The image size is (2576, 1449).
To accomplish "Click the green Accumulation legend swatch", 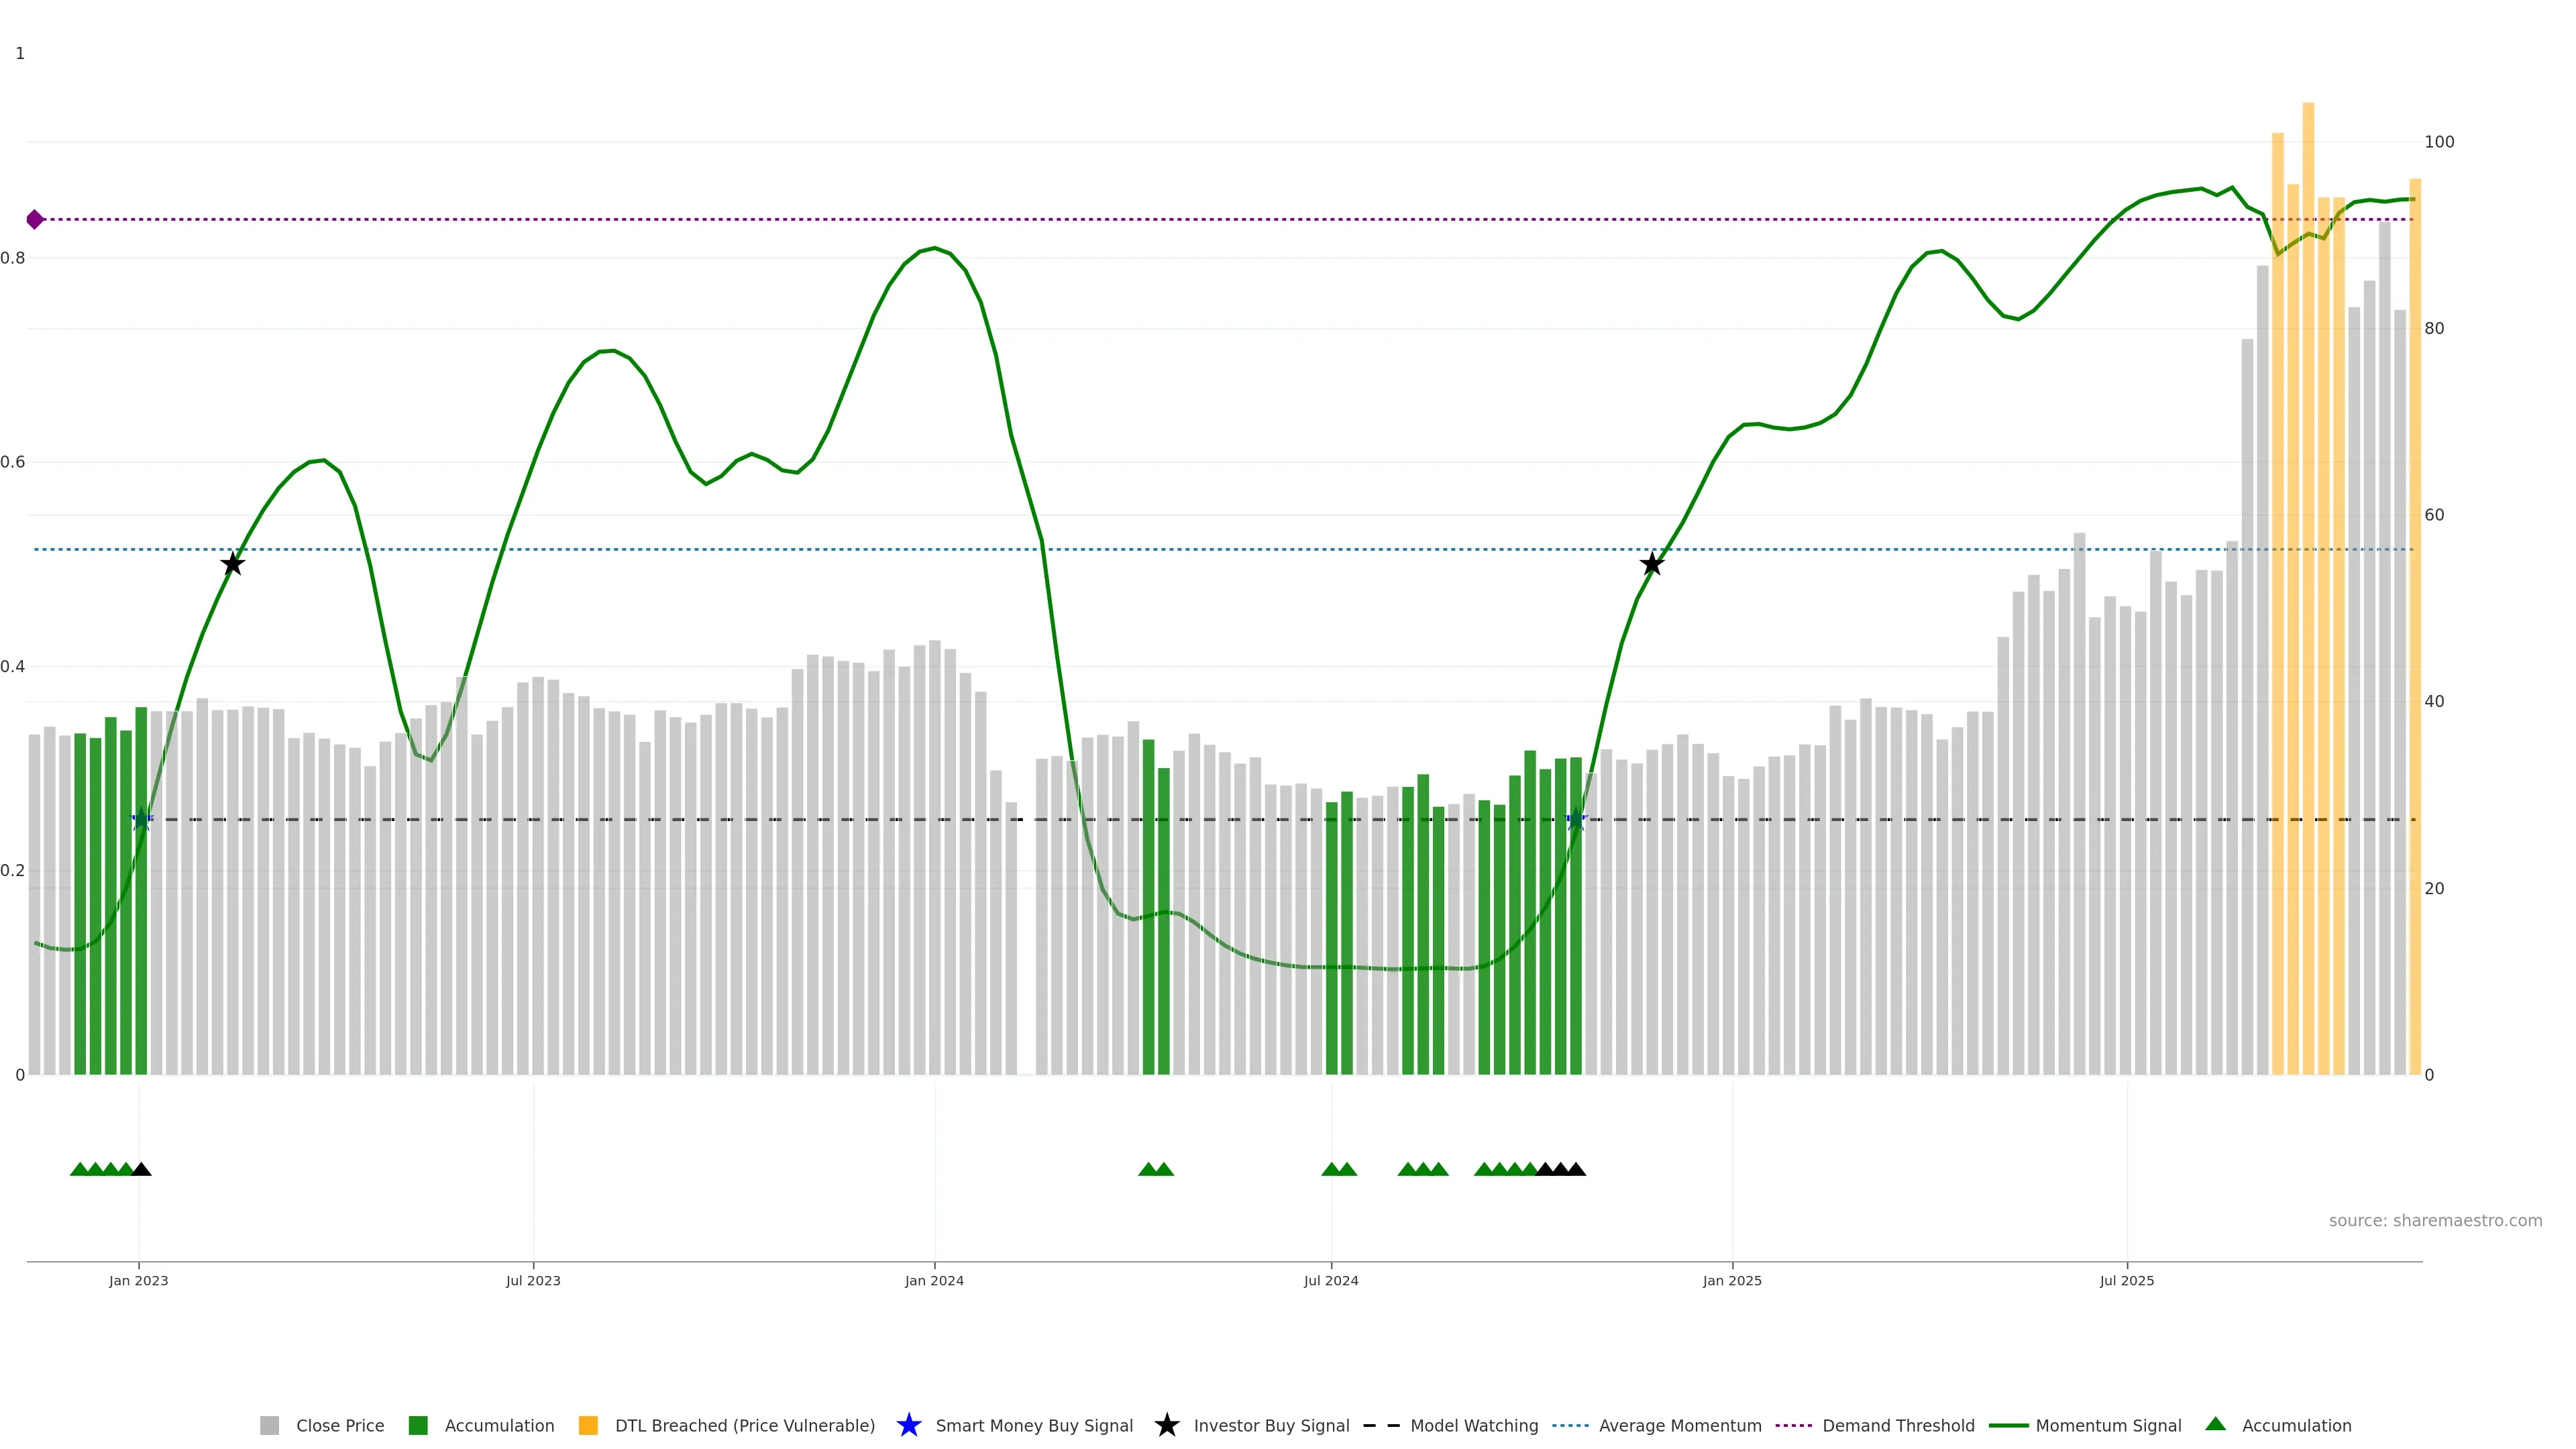I will pyautogui.click(x=418, y=1425).
